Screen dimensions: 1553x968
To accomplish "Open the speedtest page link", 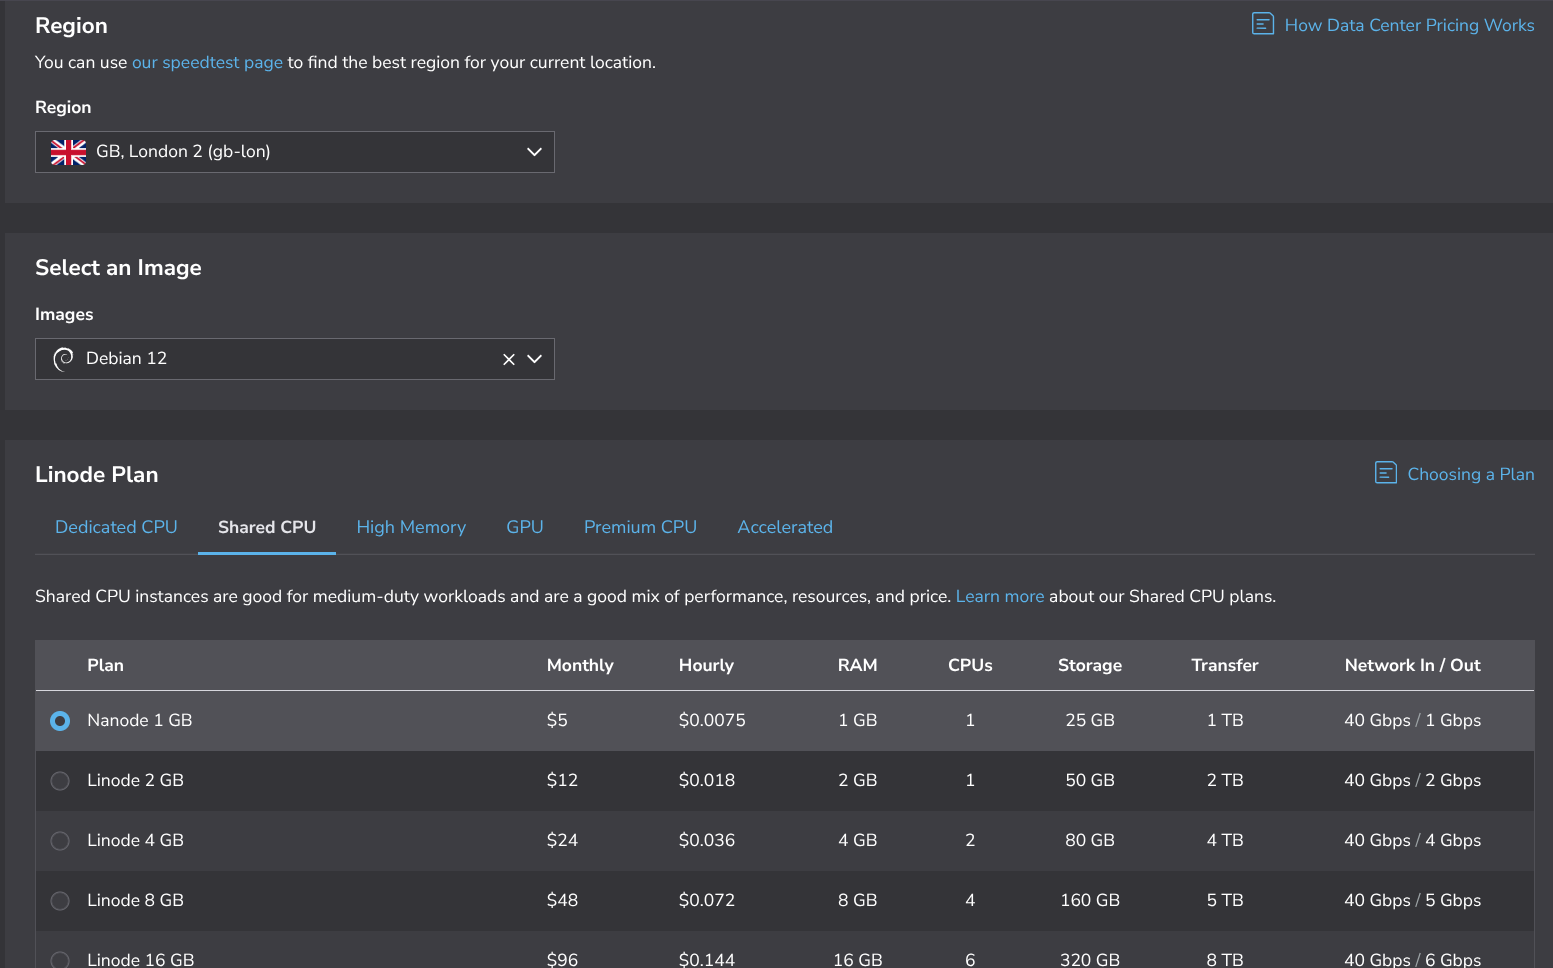I will pos(207,62).
